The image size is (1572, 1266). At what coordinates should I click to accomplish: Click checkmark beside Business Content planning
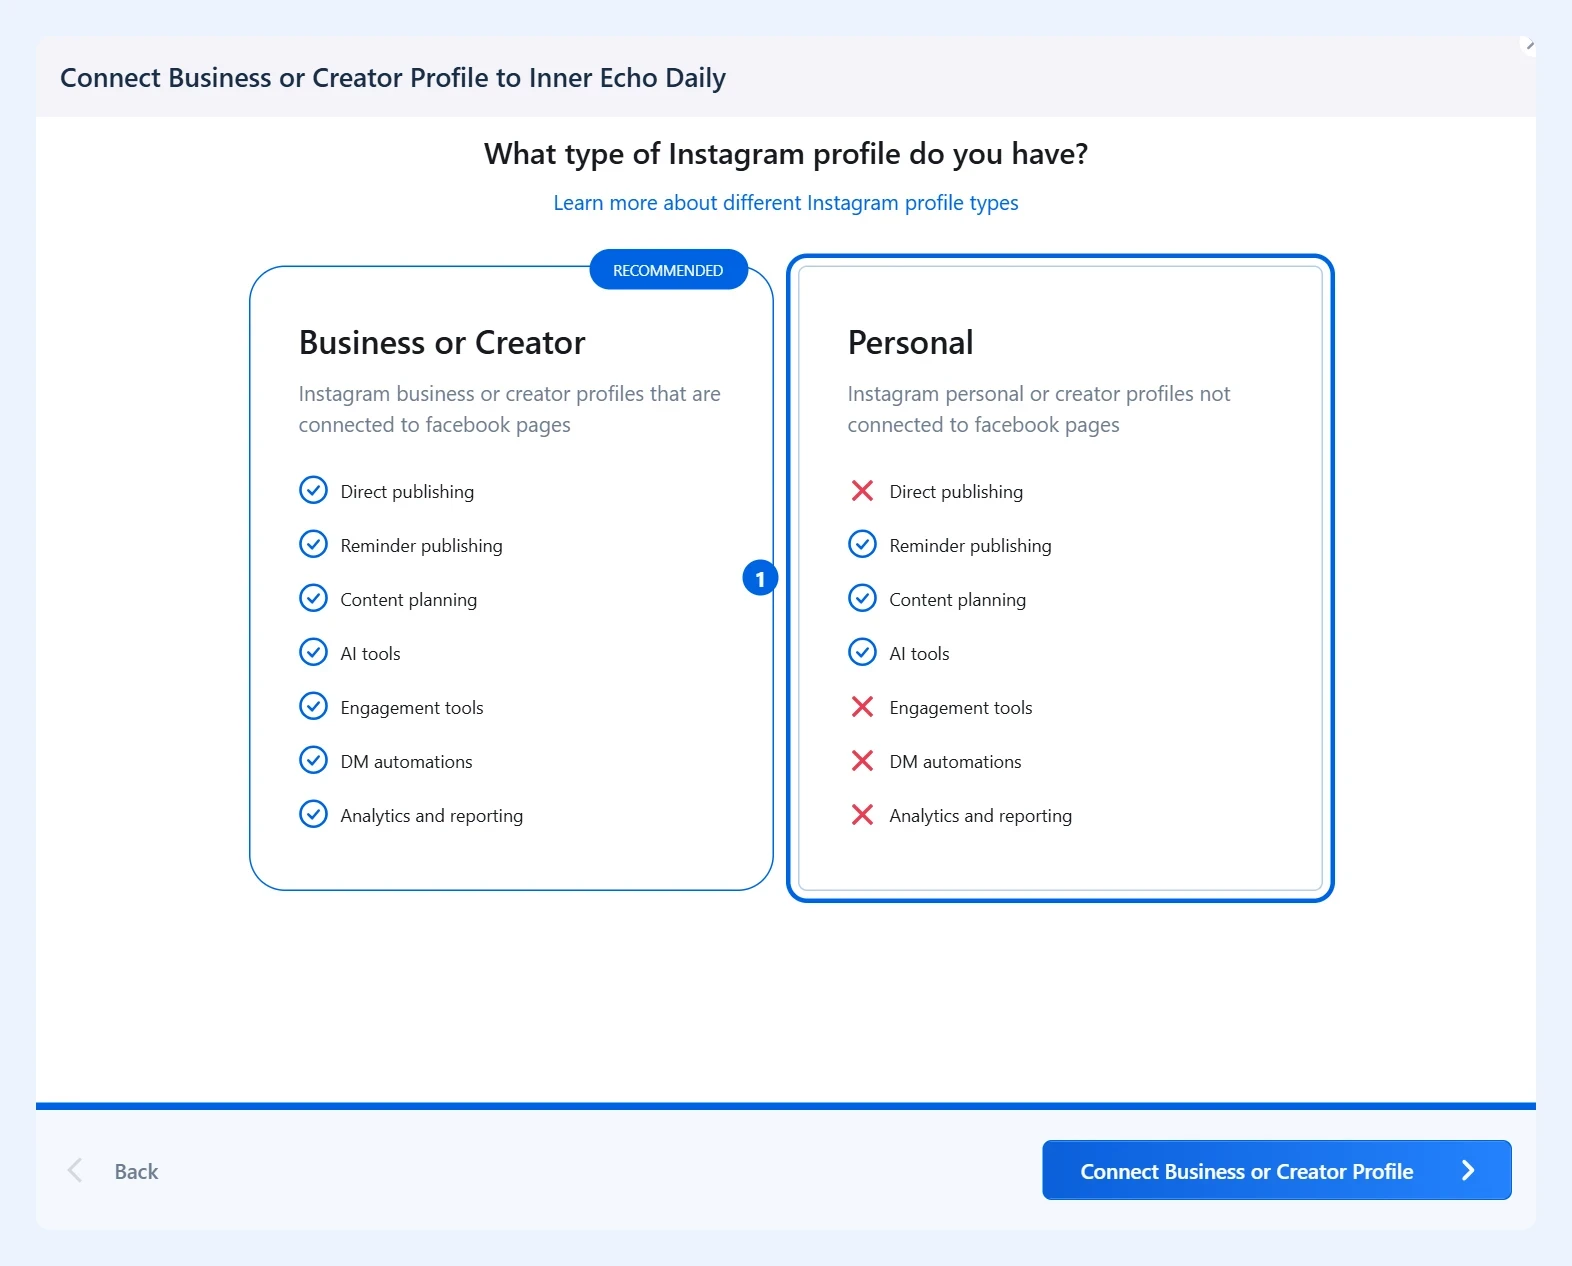tap(313, 598)
